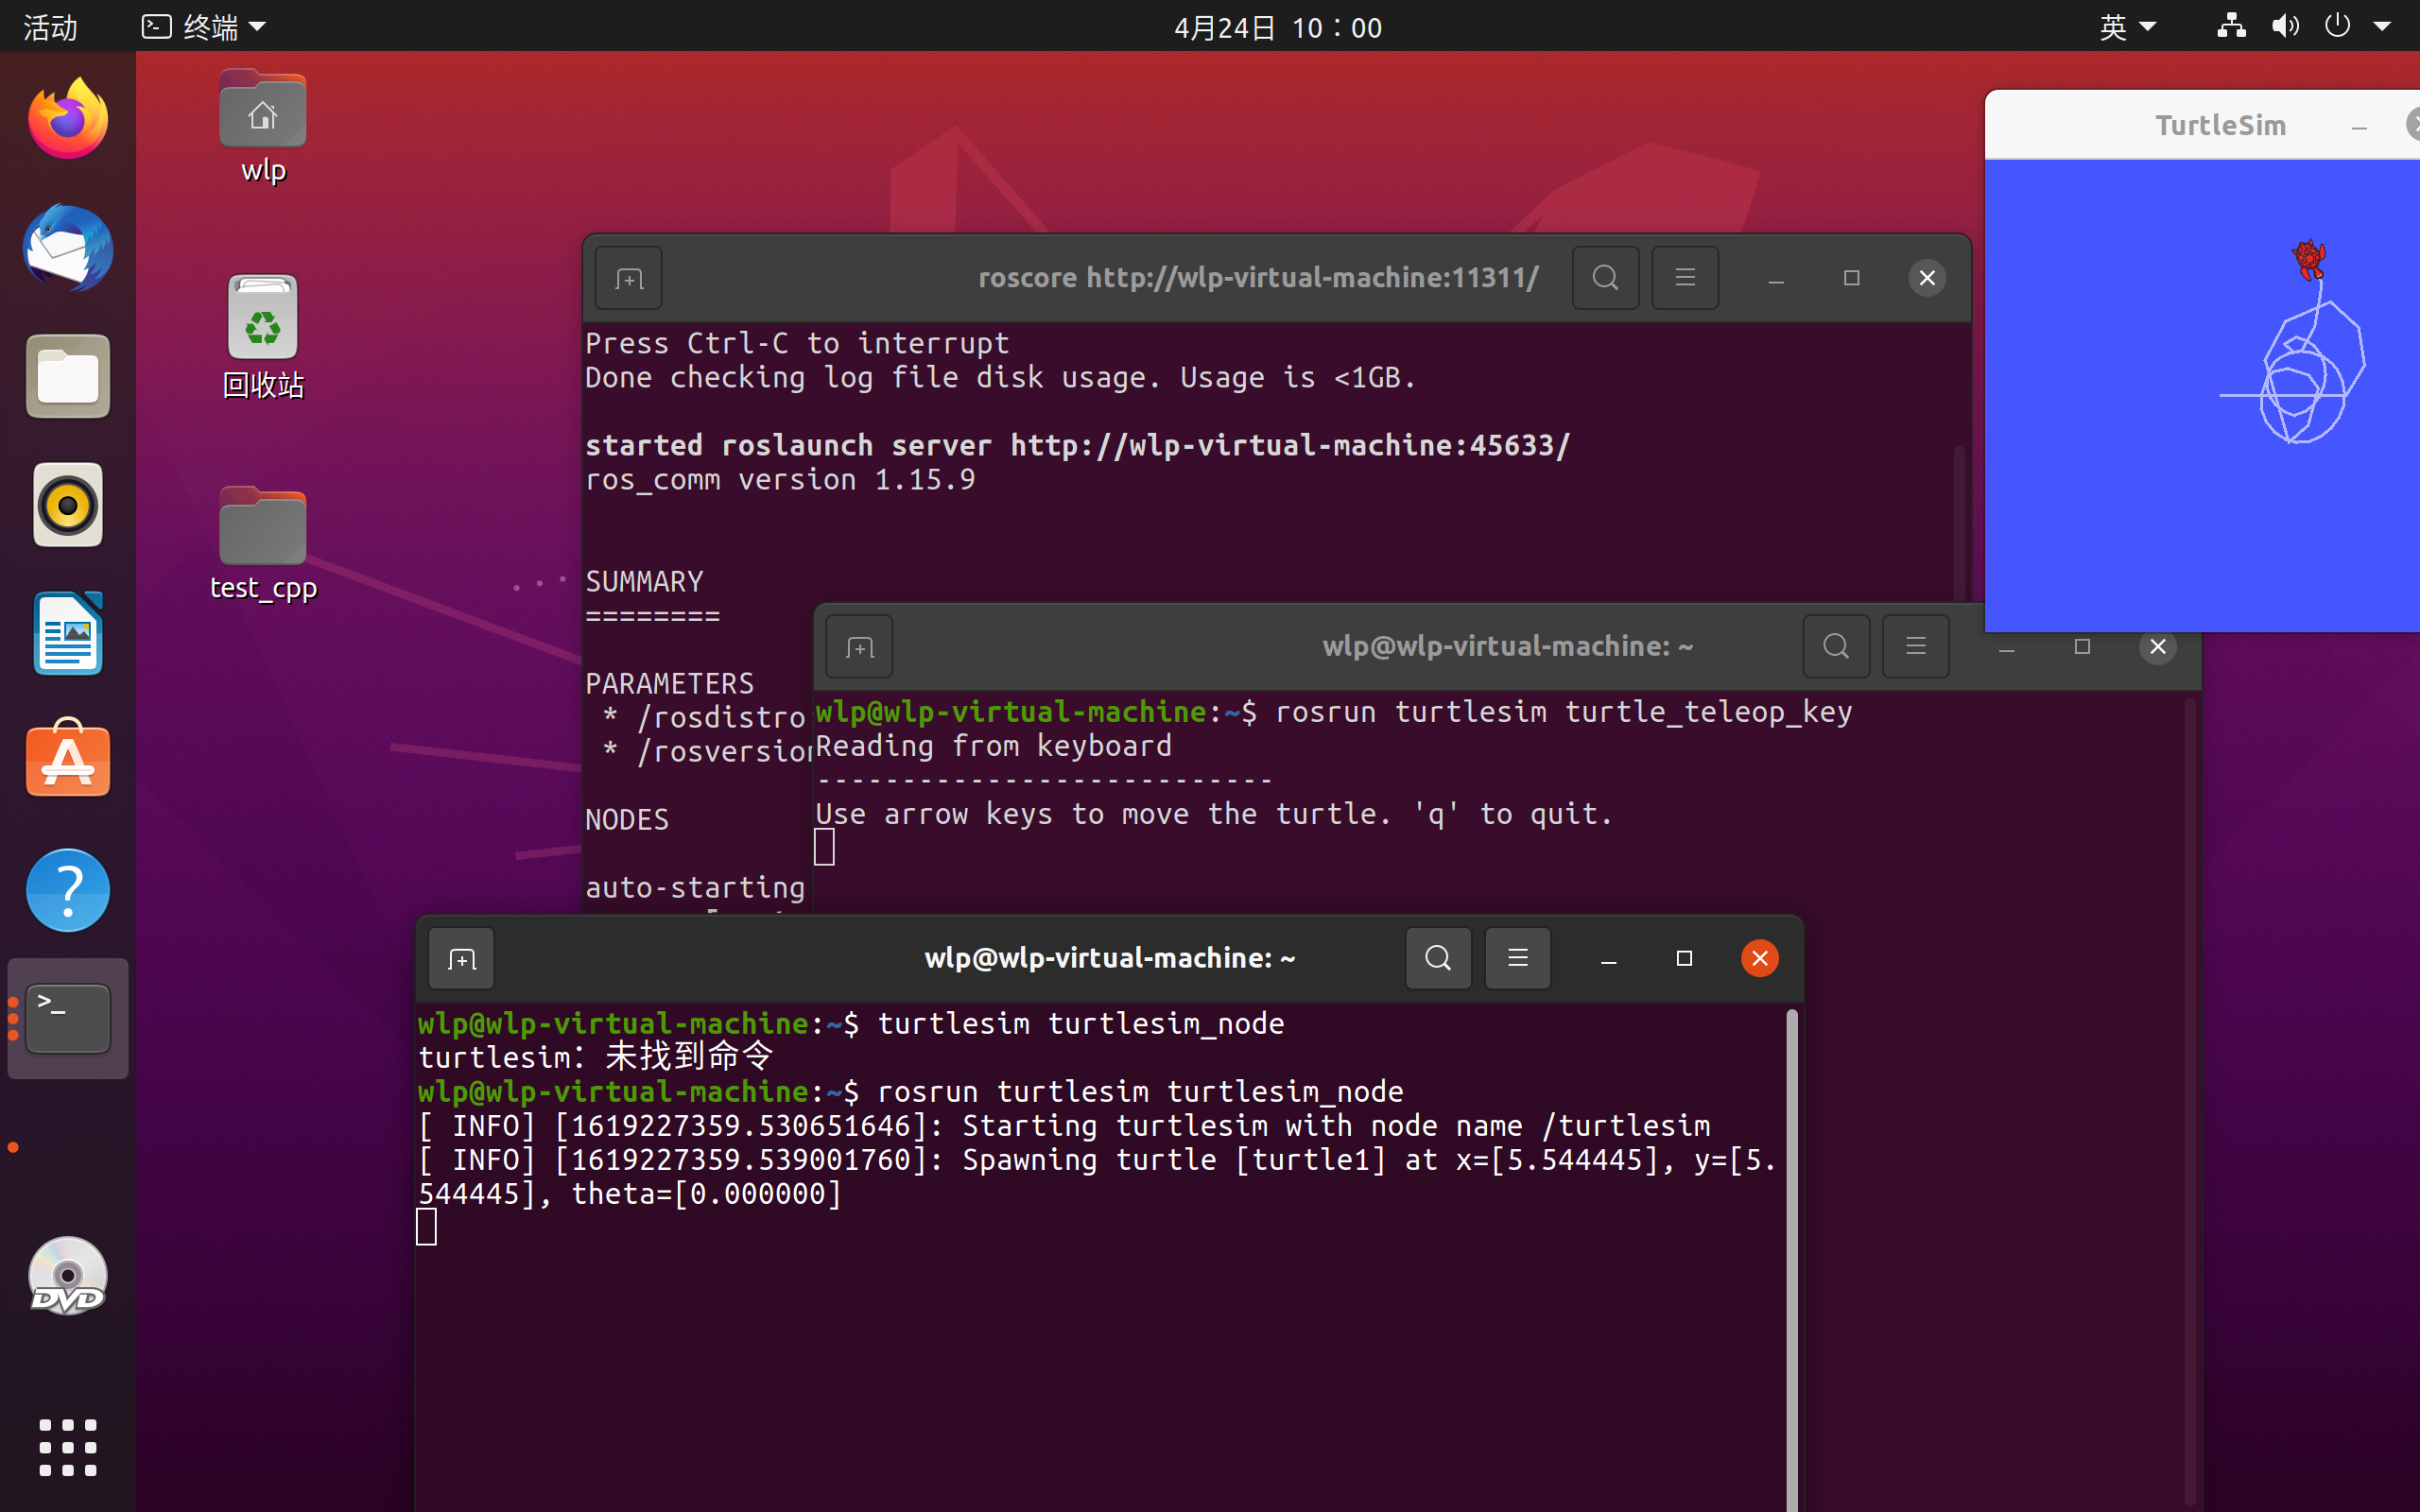The height and width of the screenshot is (1512, 2420).
Task: Launch Thunderbird mail from dock
Action: pyautogui.click(x=68, y=248)
